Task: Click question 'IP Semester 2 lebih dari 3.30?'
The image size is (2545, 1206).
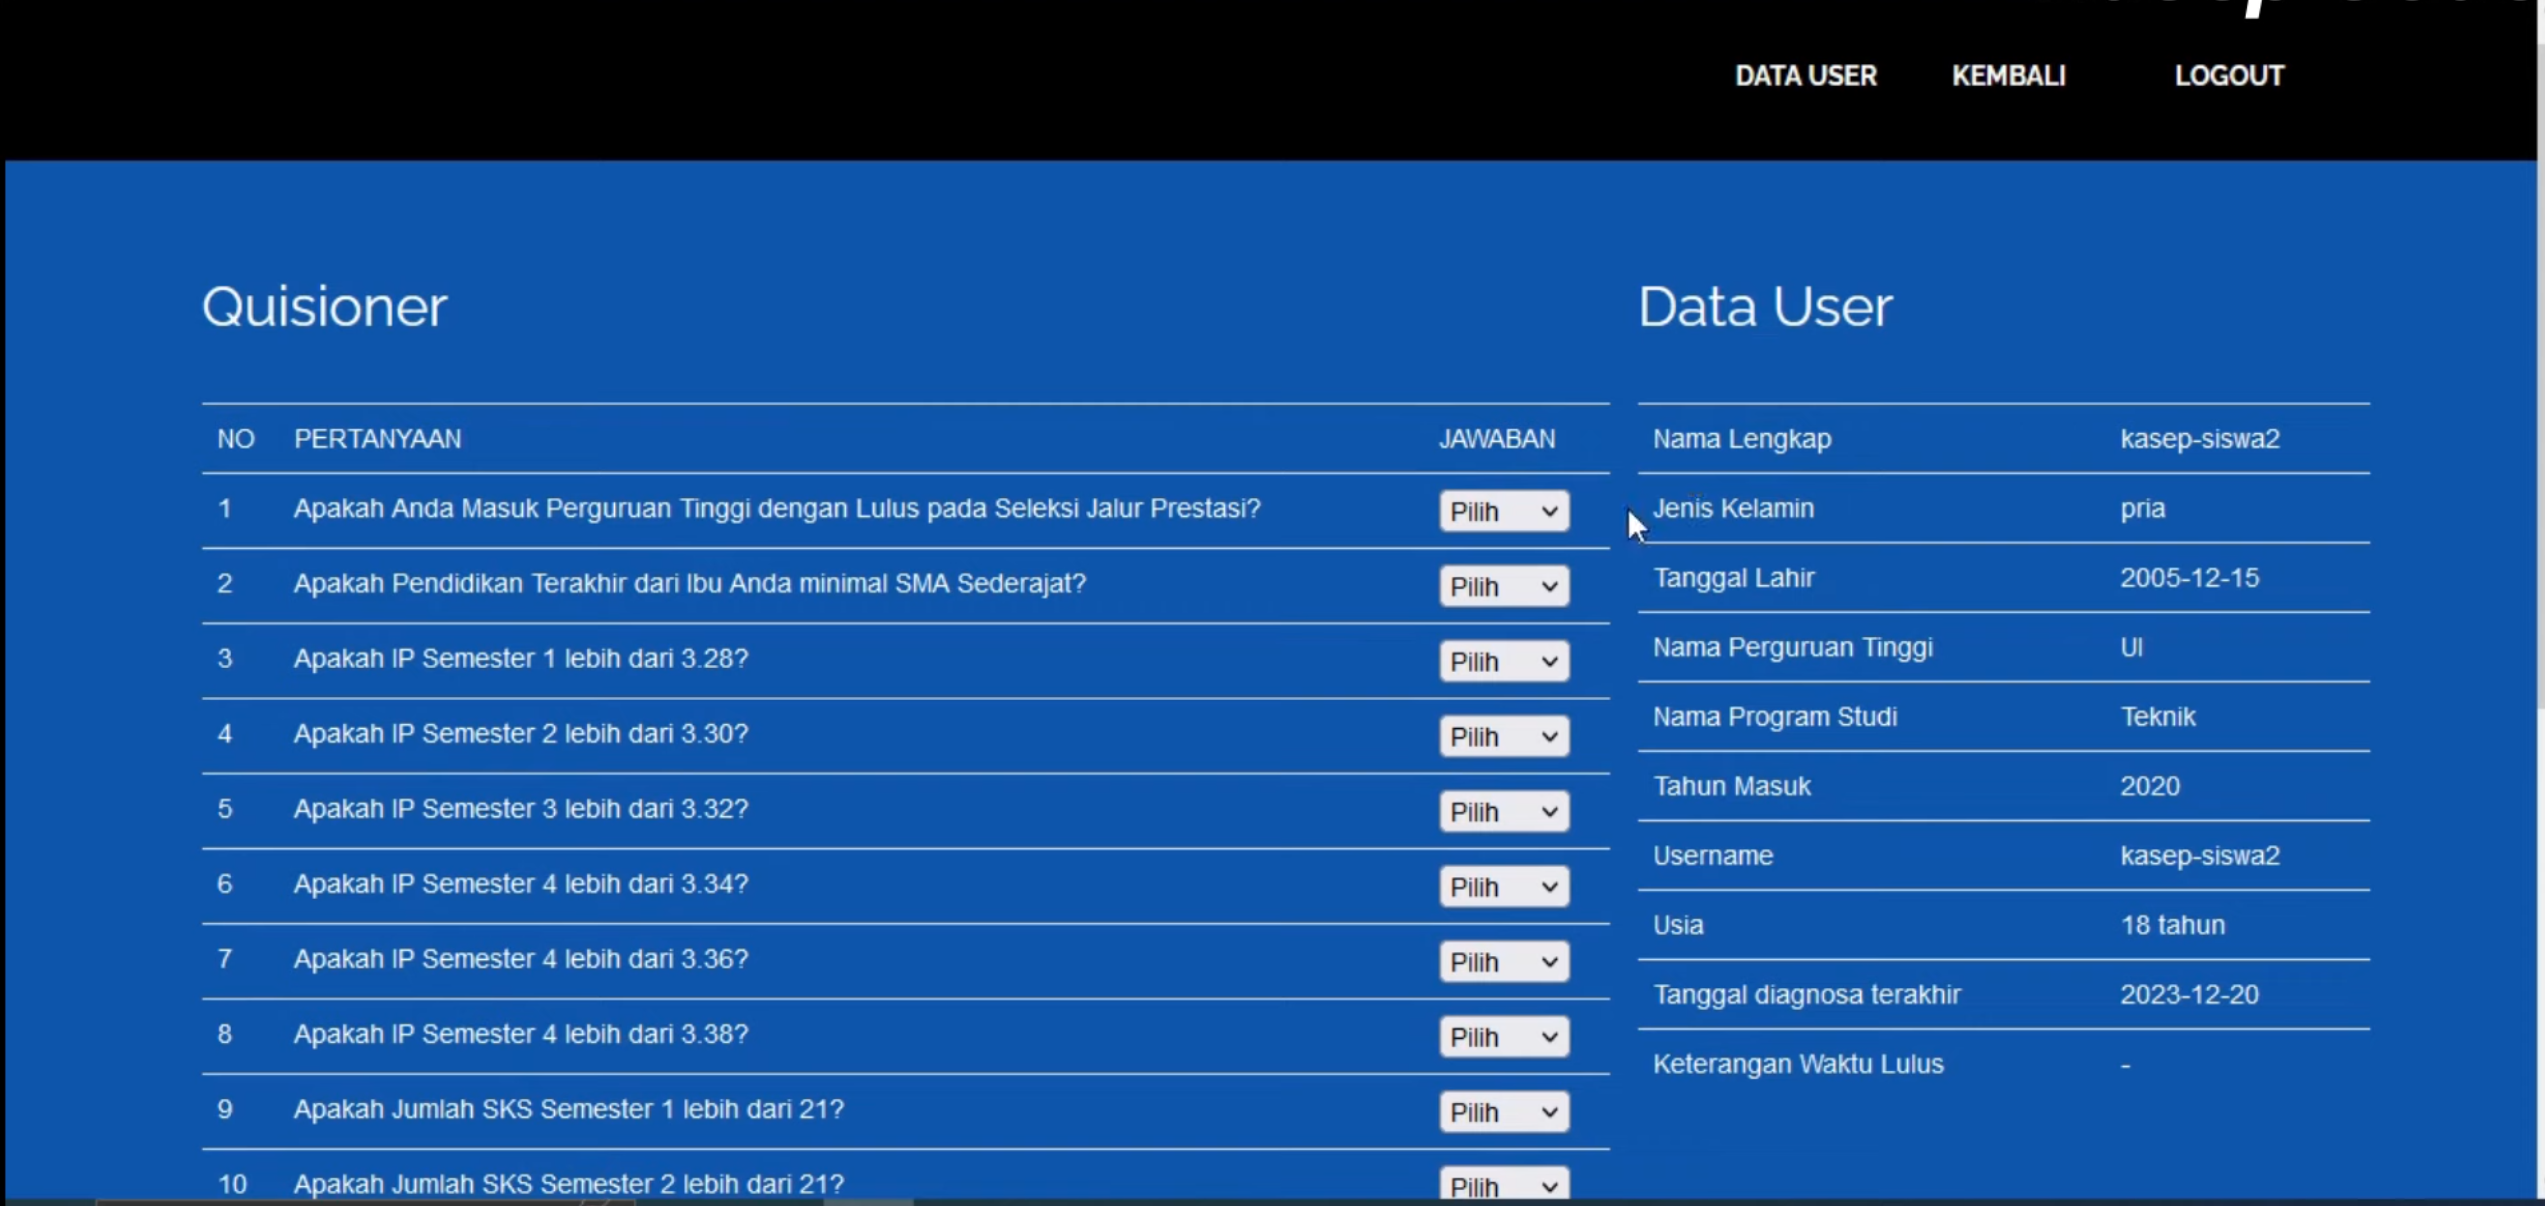Action: [520, 733]
